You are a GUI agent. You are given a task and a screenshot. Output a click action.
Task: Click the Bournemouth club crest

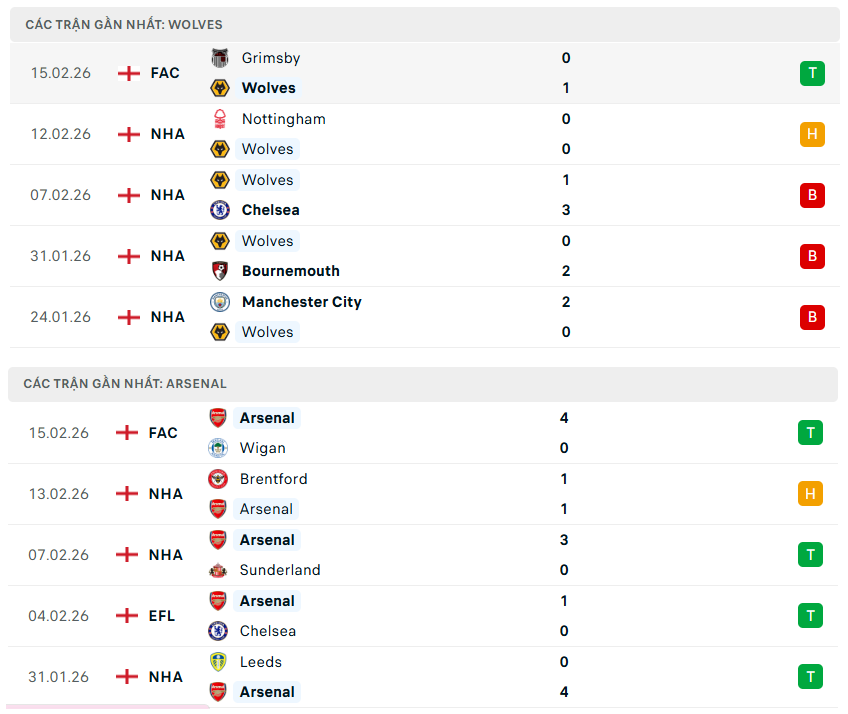tap(220, 271)
